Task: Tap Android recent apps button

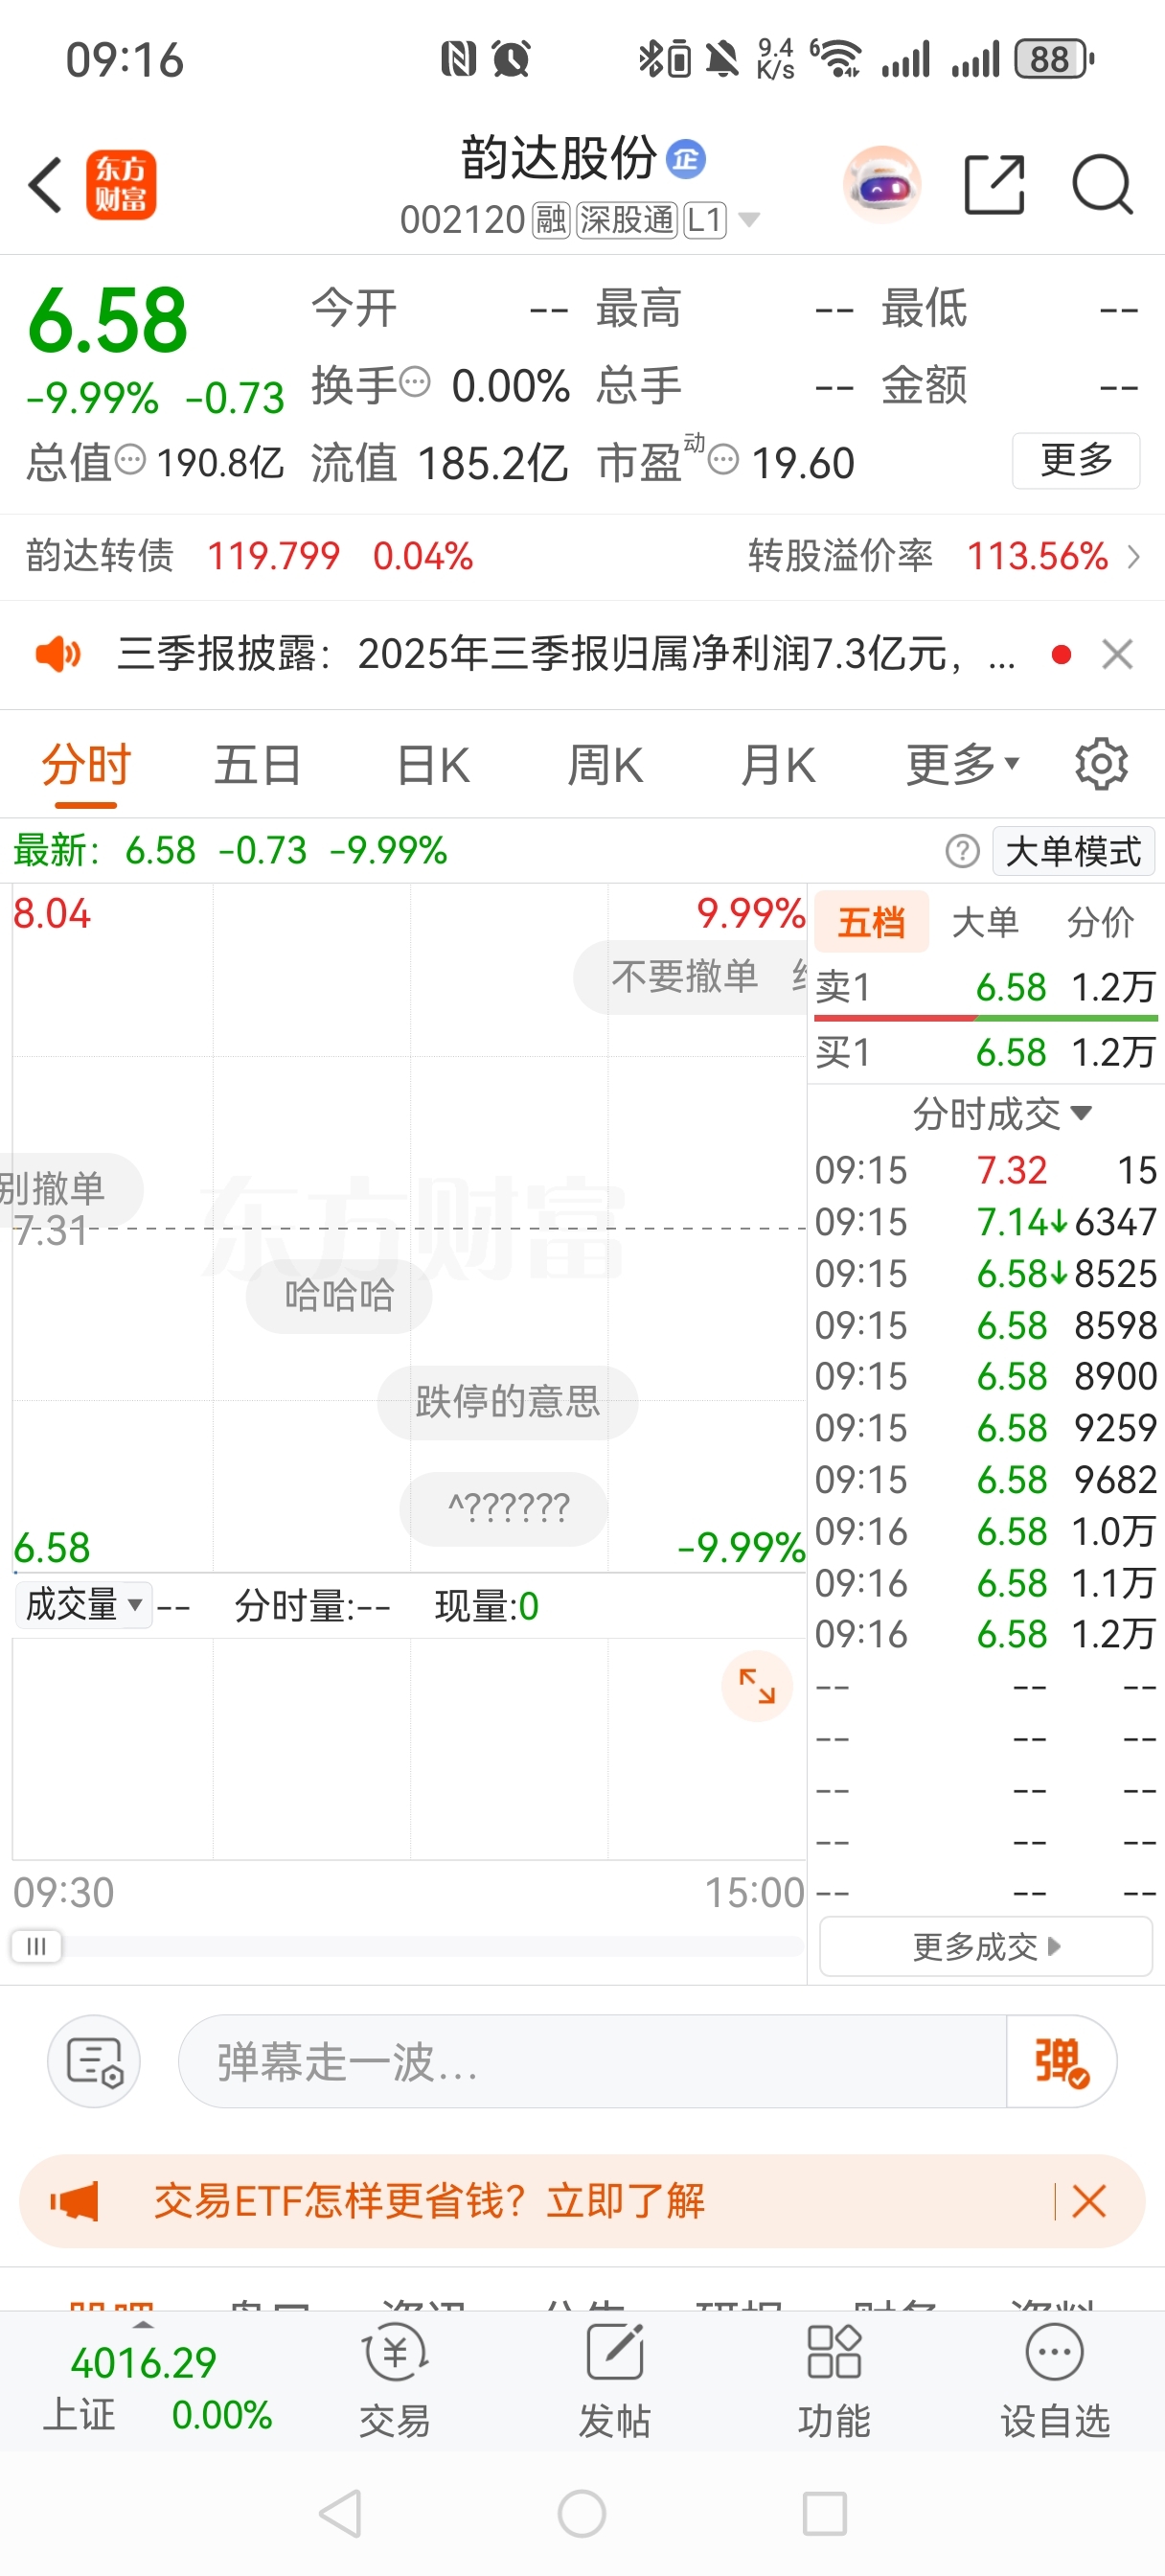Action: pos(825,2513)
